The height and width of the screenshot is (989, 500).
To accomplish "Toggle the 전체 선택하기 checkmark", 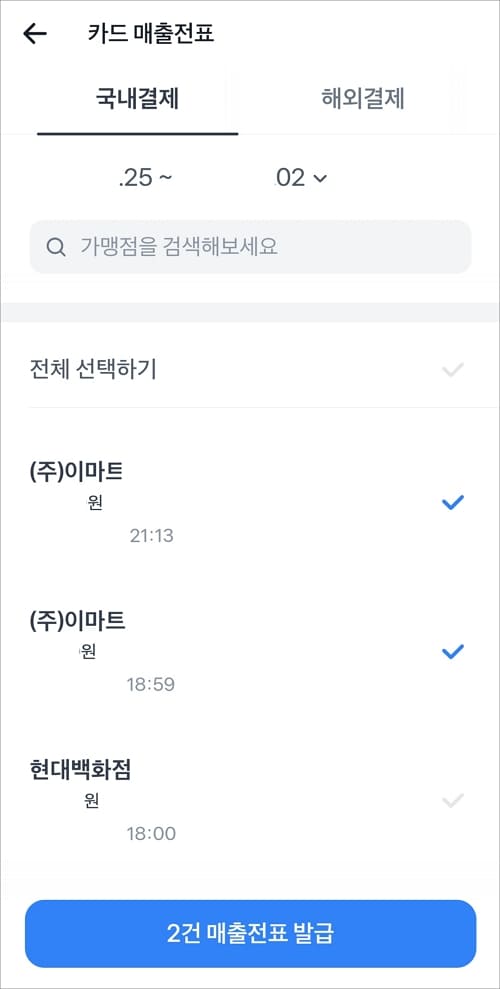I will pyautogui.click(x=453, y=370).
